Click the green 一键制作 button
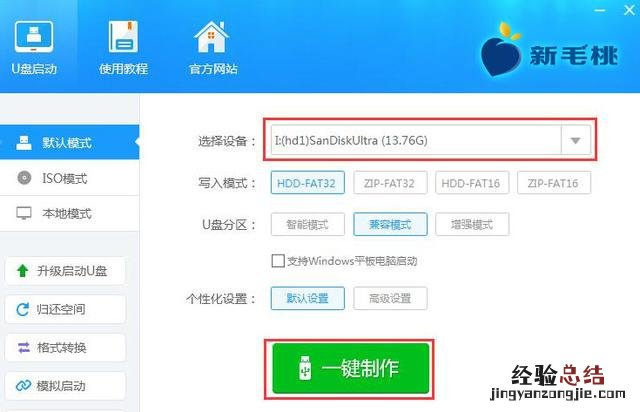This screenshot has width=640, height=412. (x=351, y=368)
